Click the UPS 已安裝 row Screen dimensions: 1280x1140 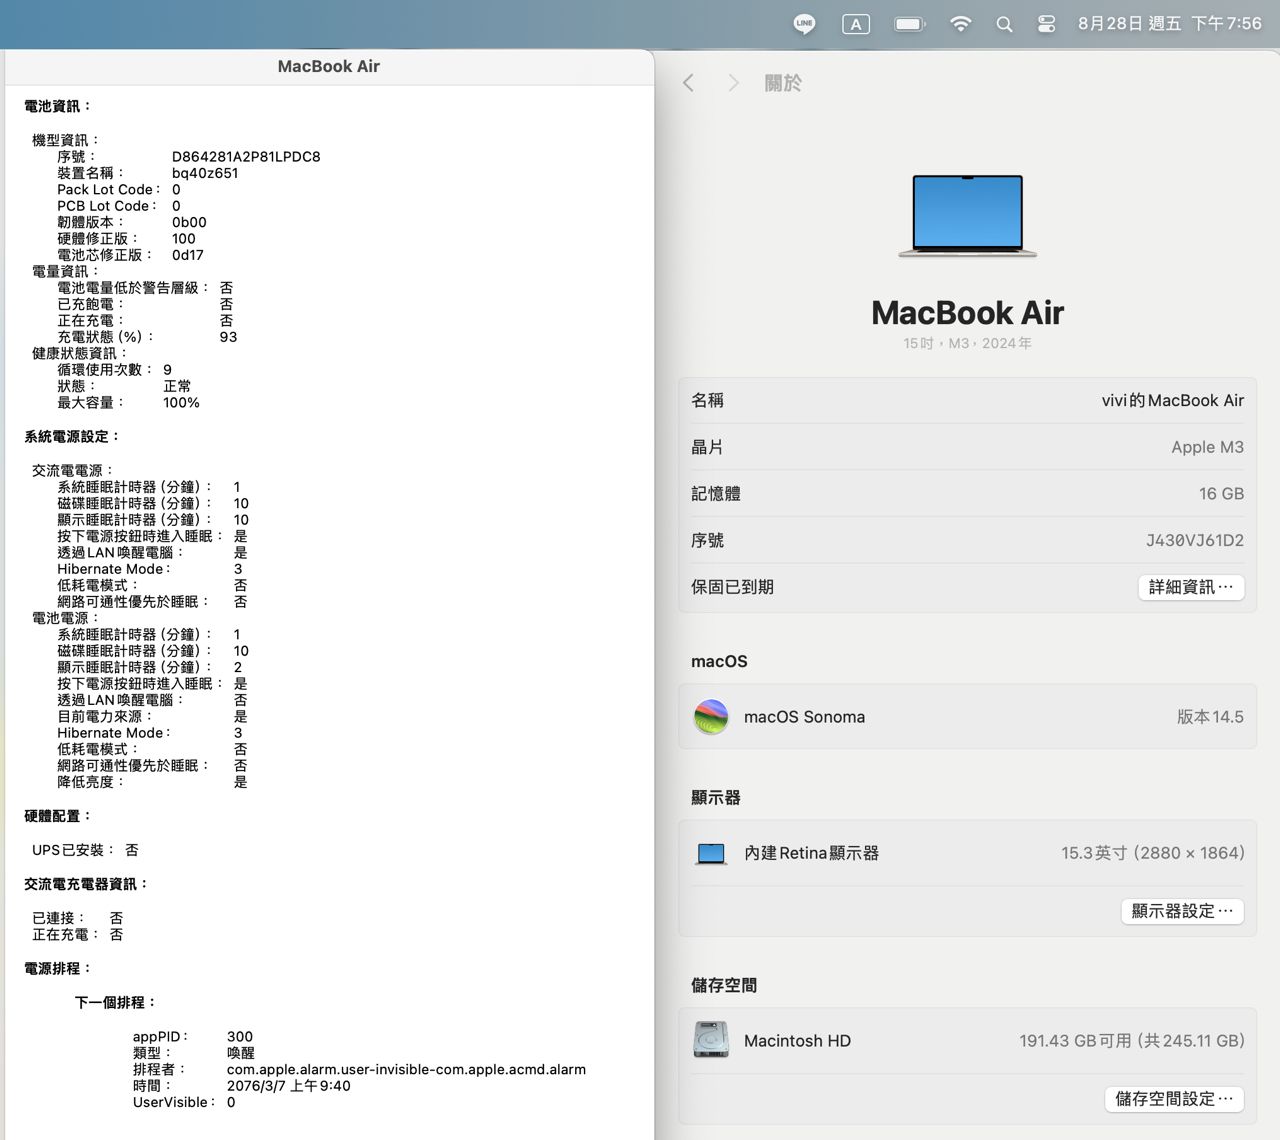tap(85, 850)
